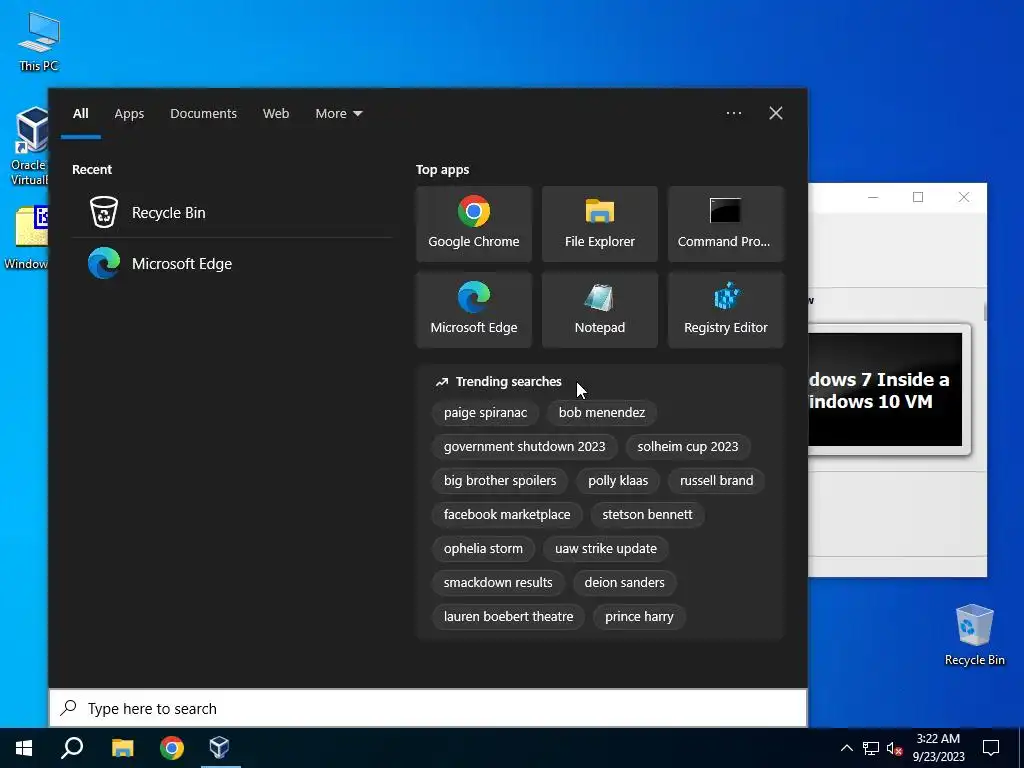This screenshot has width=1024, height=768.
Task: Search trending 'polly klaas'
Action: tap(618, 480)
